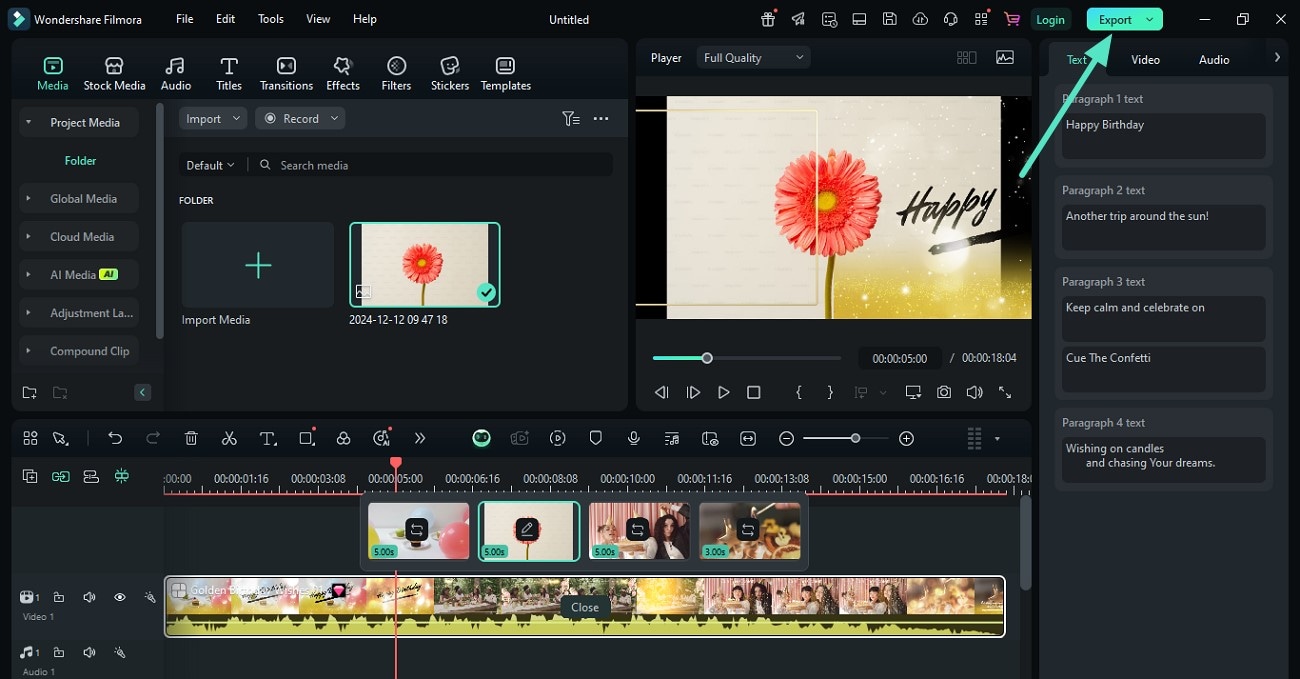The width and height of the screenshot is (1300, 679).
Task: Open the media panel more options
Action: pyautogui.click(x=601, y=118)
